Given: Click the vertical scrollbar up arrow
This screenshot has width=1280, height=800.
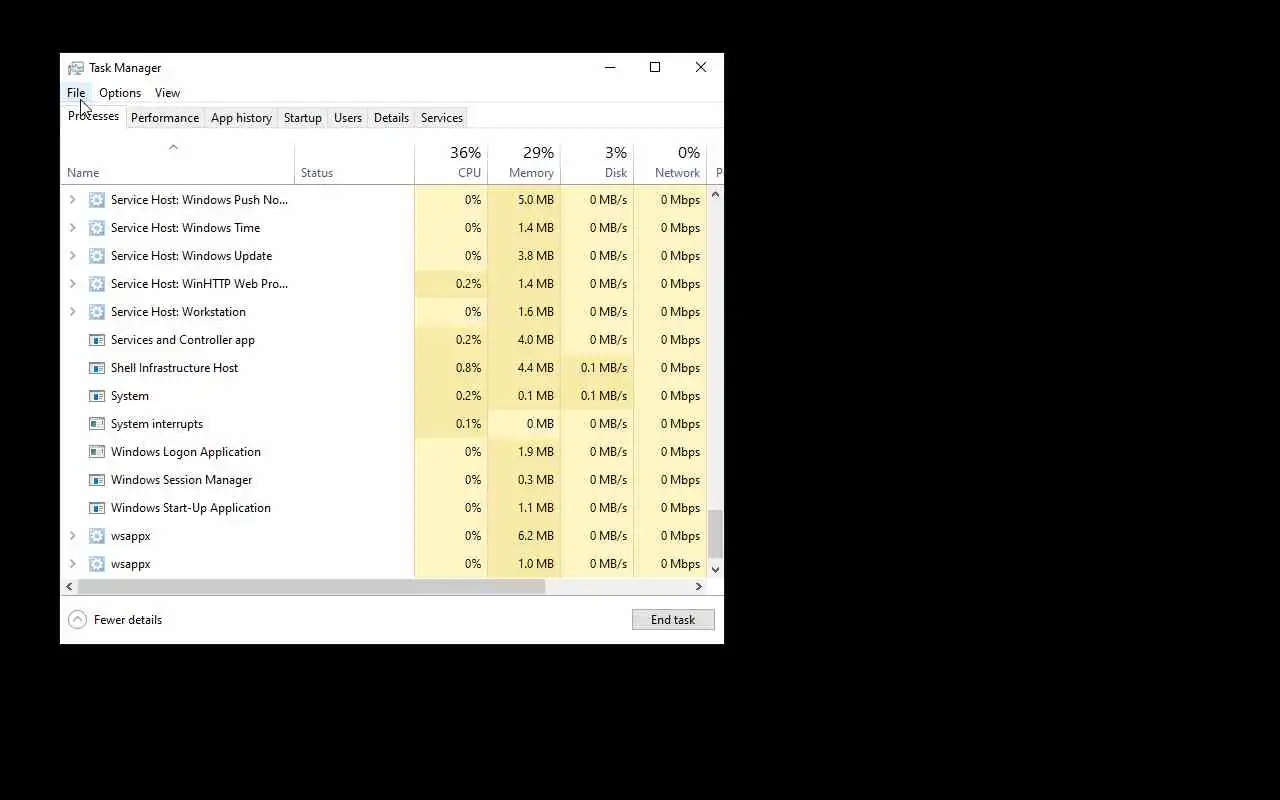Looking at the screenshot, I should coord(715,194).
